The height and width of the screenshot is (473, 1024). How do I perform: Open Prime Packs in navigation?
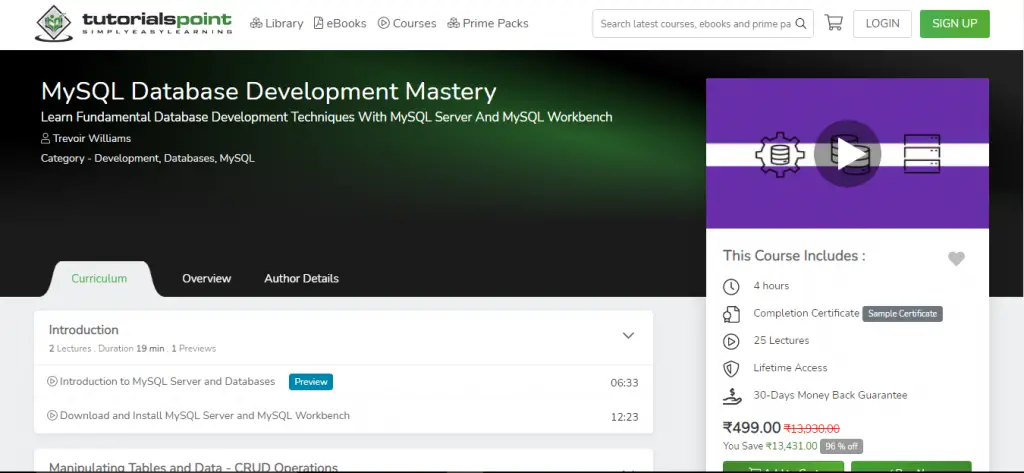tap(488, 23)
